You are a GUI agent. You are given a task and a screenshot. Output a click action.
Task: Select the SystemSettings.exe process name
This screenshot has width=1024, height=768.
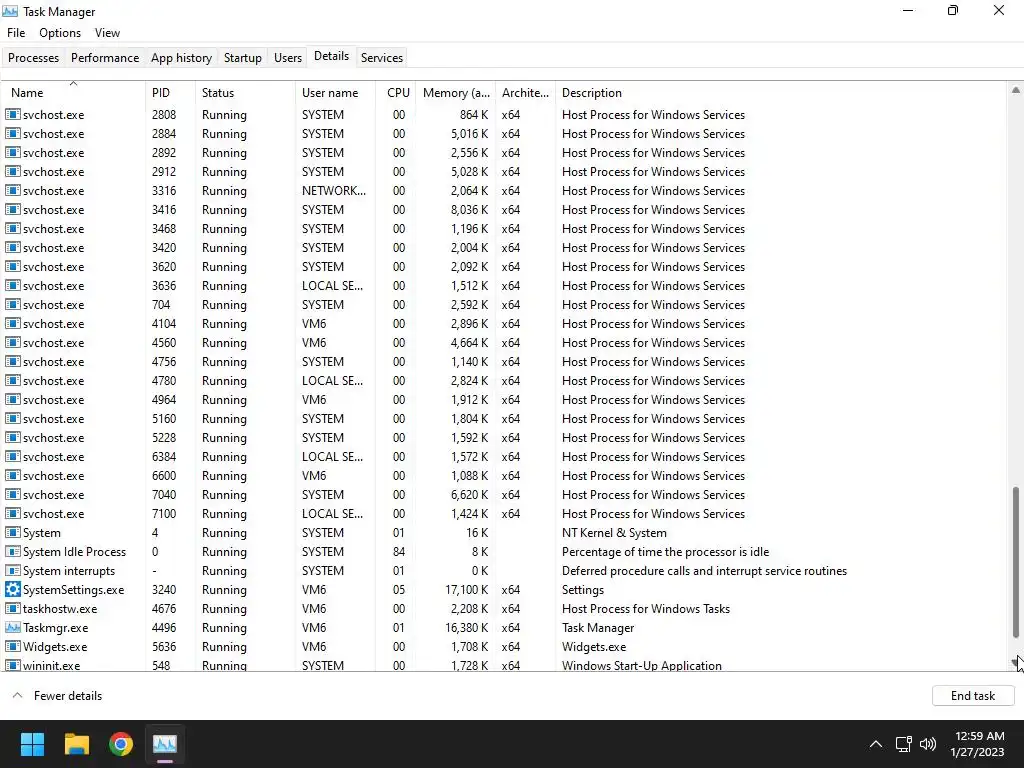click(73, 590)
